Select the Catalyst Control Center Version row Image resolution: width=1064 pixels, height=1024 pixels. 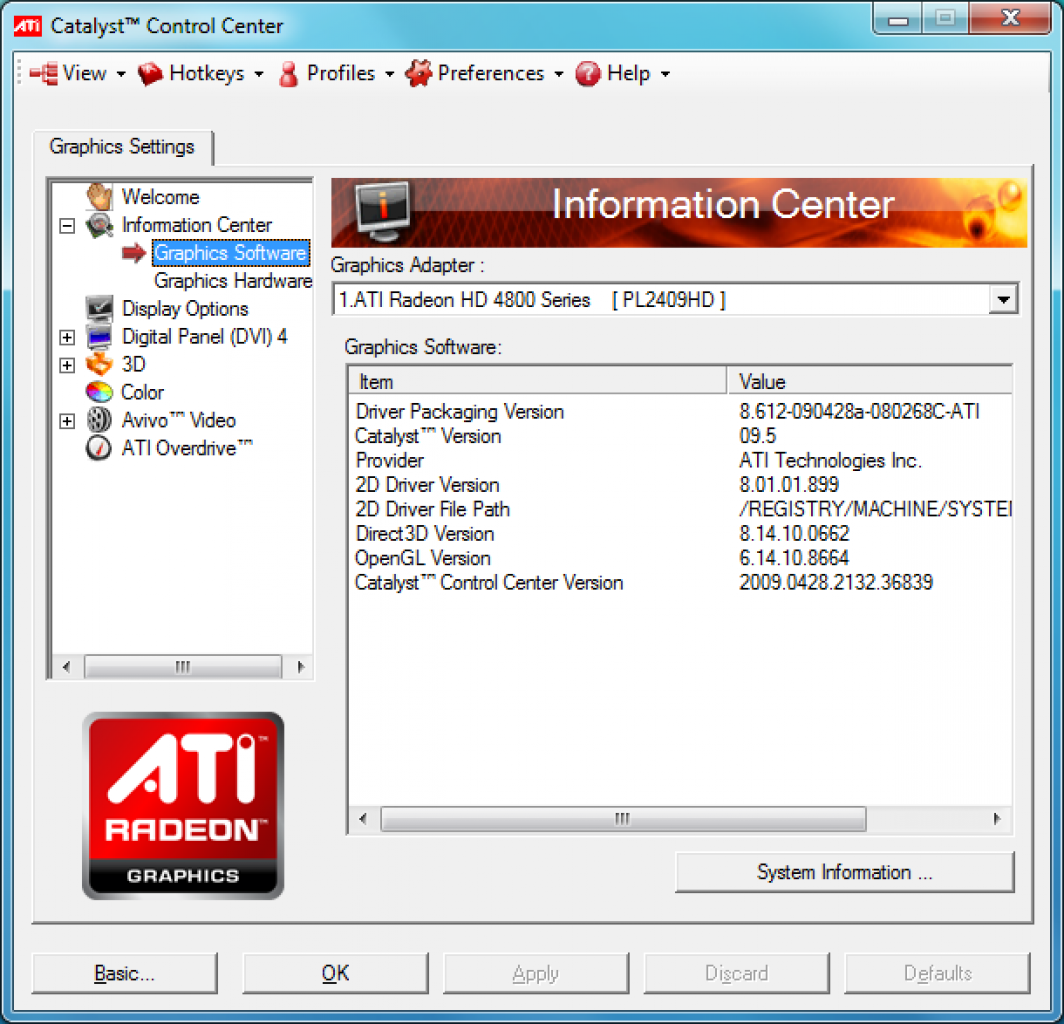click(681, 582)
